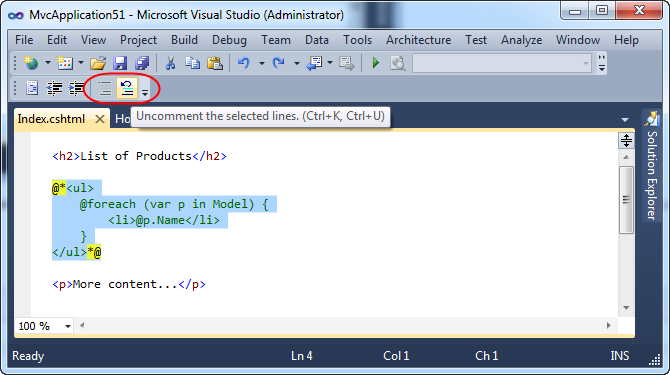Click the Open File folder icon
Image resolution: width=670 pixels, height=375 pixels.
[98, 63]
